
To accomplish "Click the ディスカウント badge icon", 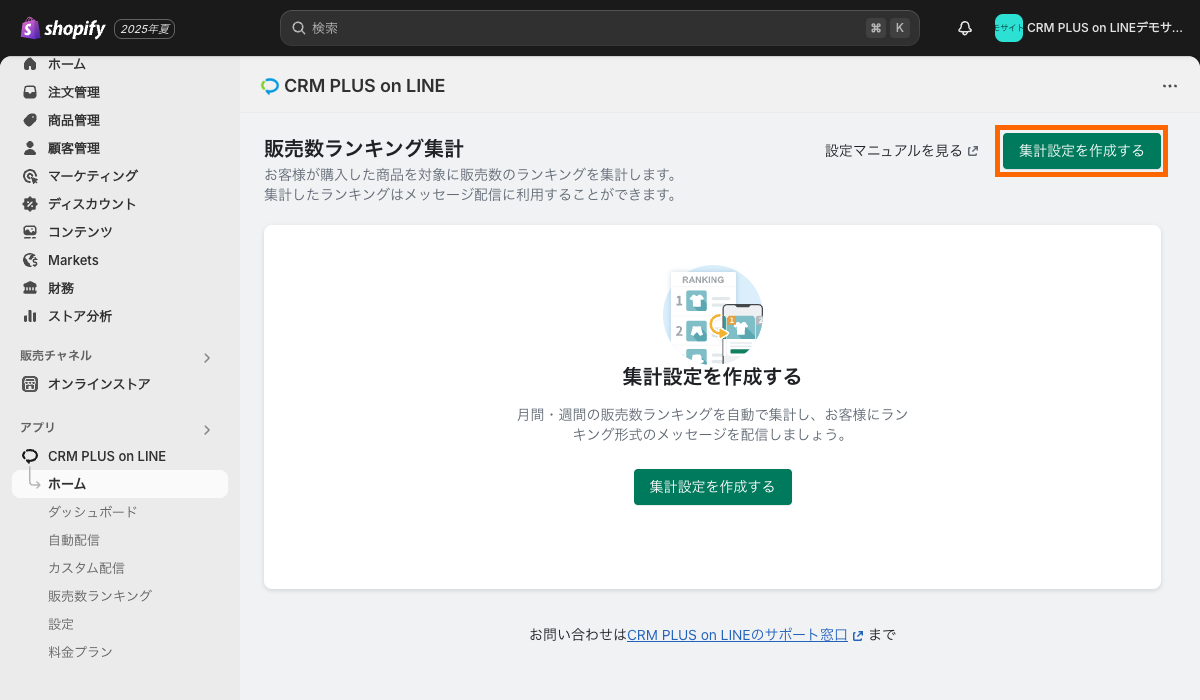I will point(30,204).
